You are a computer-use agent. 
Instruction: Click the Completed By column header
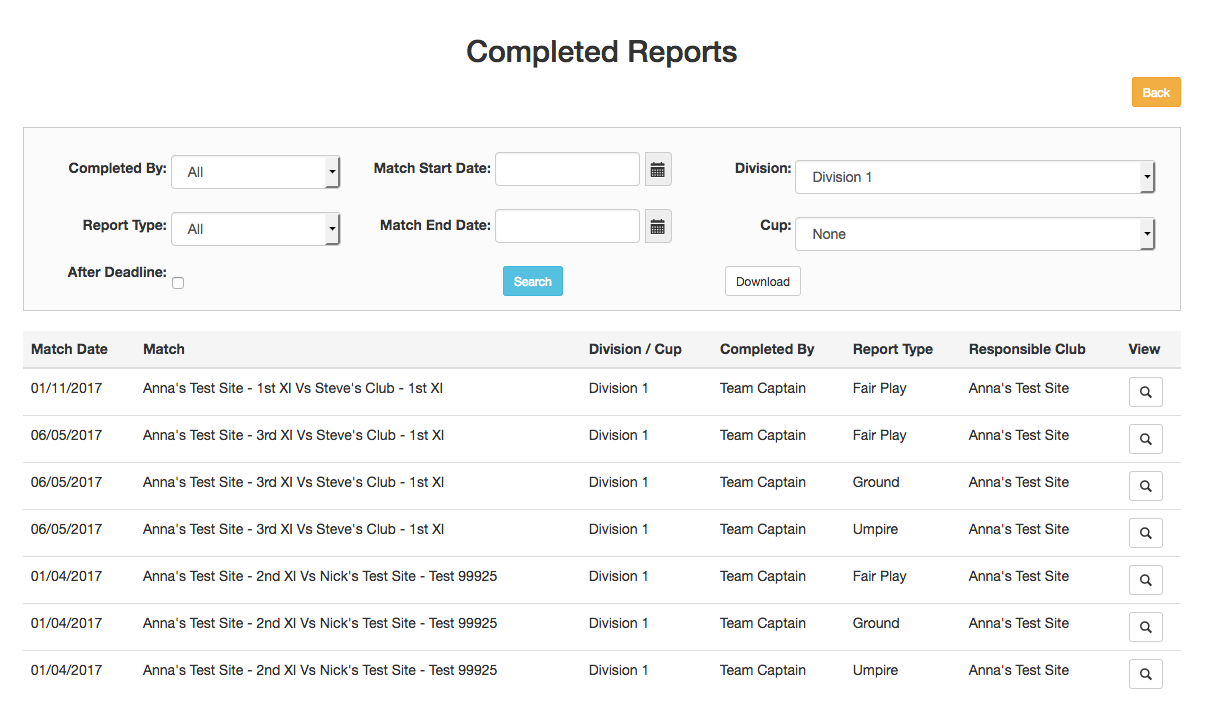pyautogui.click(x=767, y=349)
